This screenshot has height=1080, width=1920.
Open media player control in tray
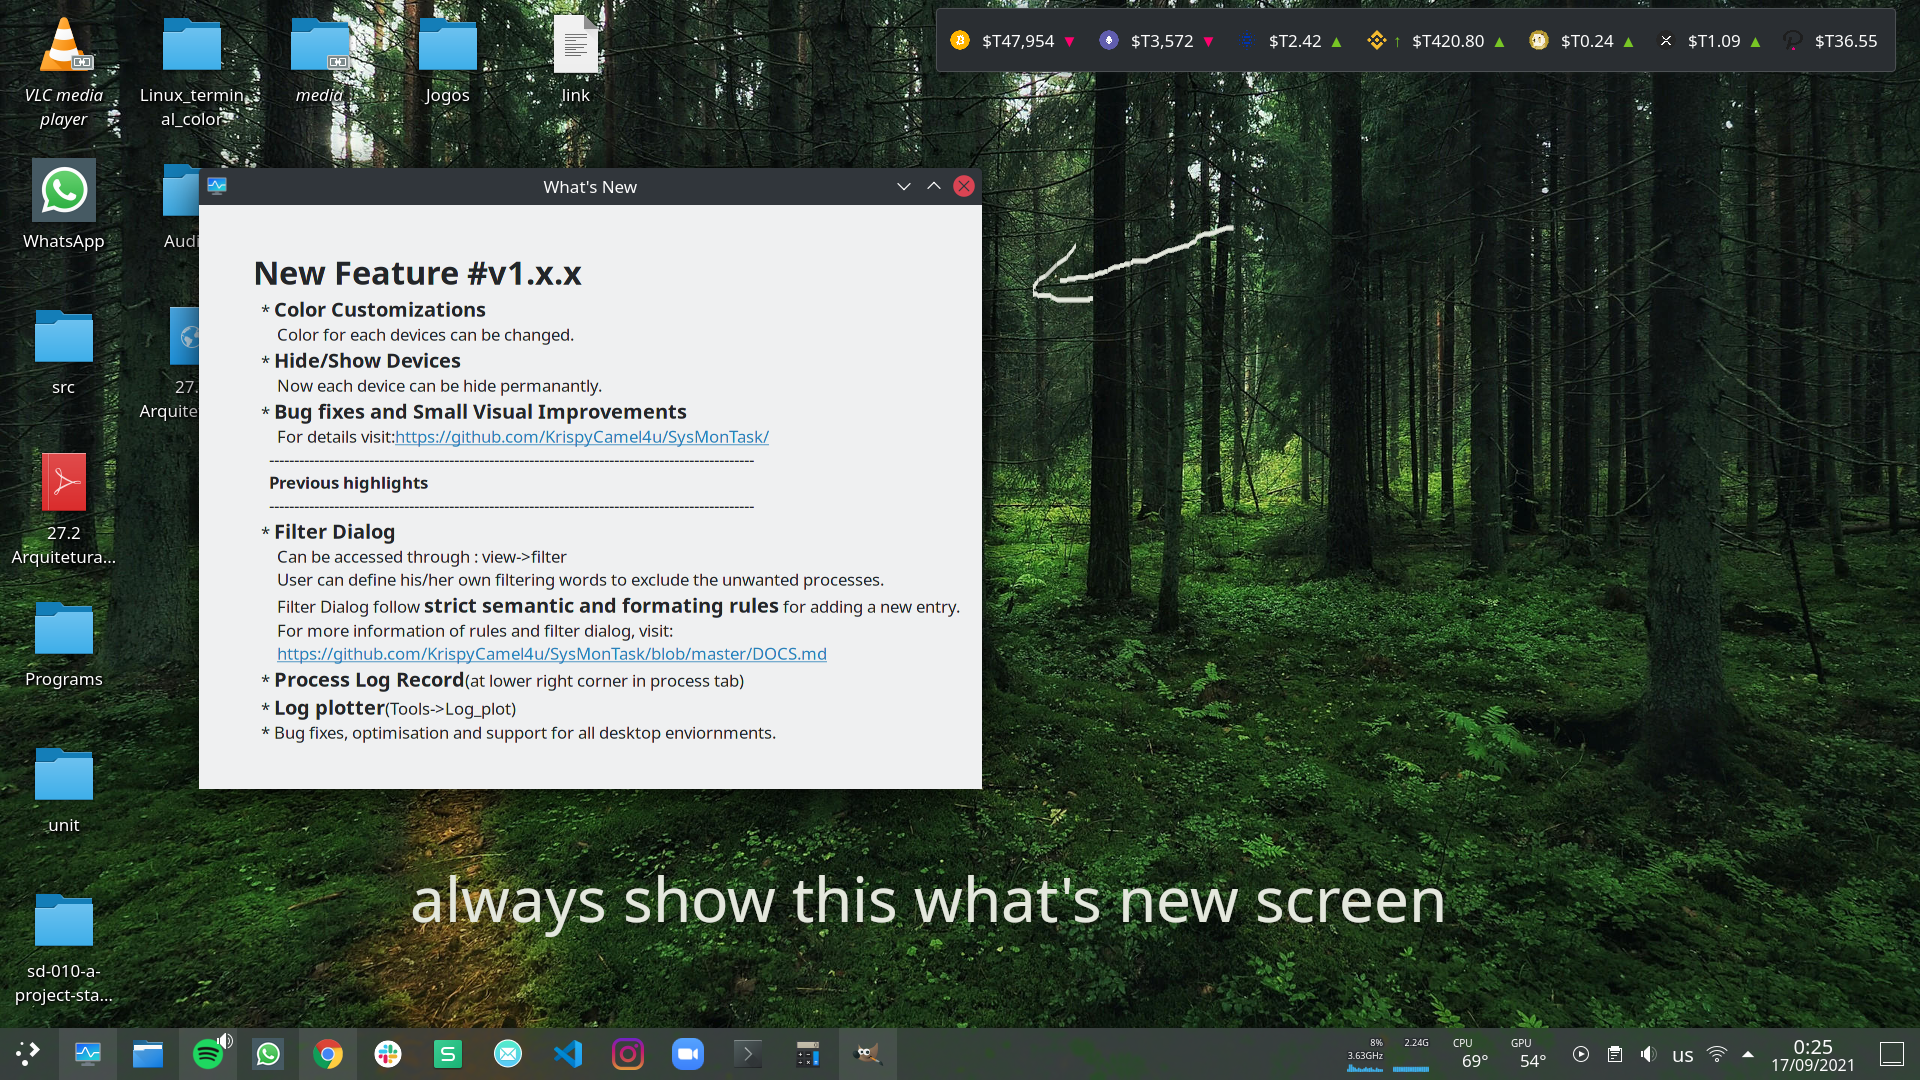pyautogui.click(x=1581, y=1054)
